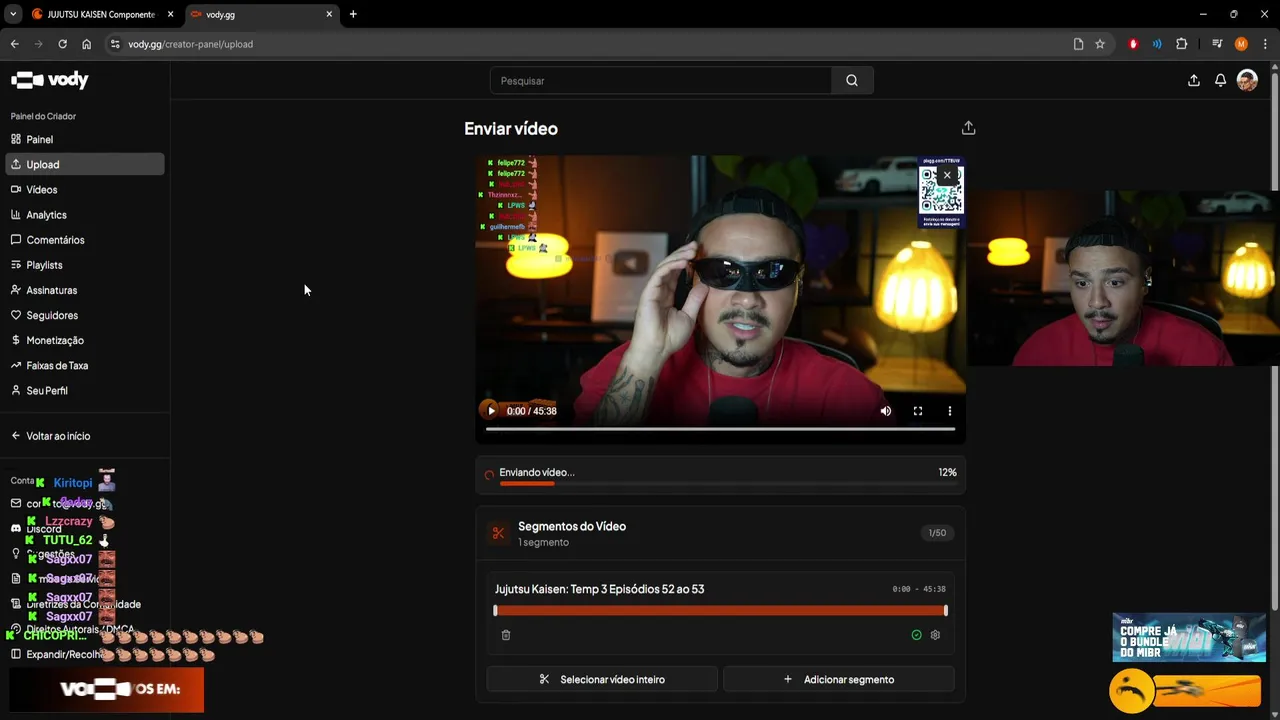Click the 1/50 segment counter badge

[x=937, y=533]
